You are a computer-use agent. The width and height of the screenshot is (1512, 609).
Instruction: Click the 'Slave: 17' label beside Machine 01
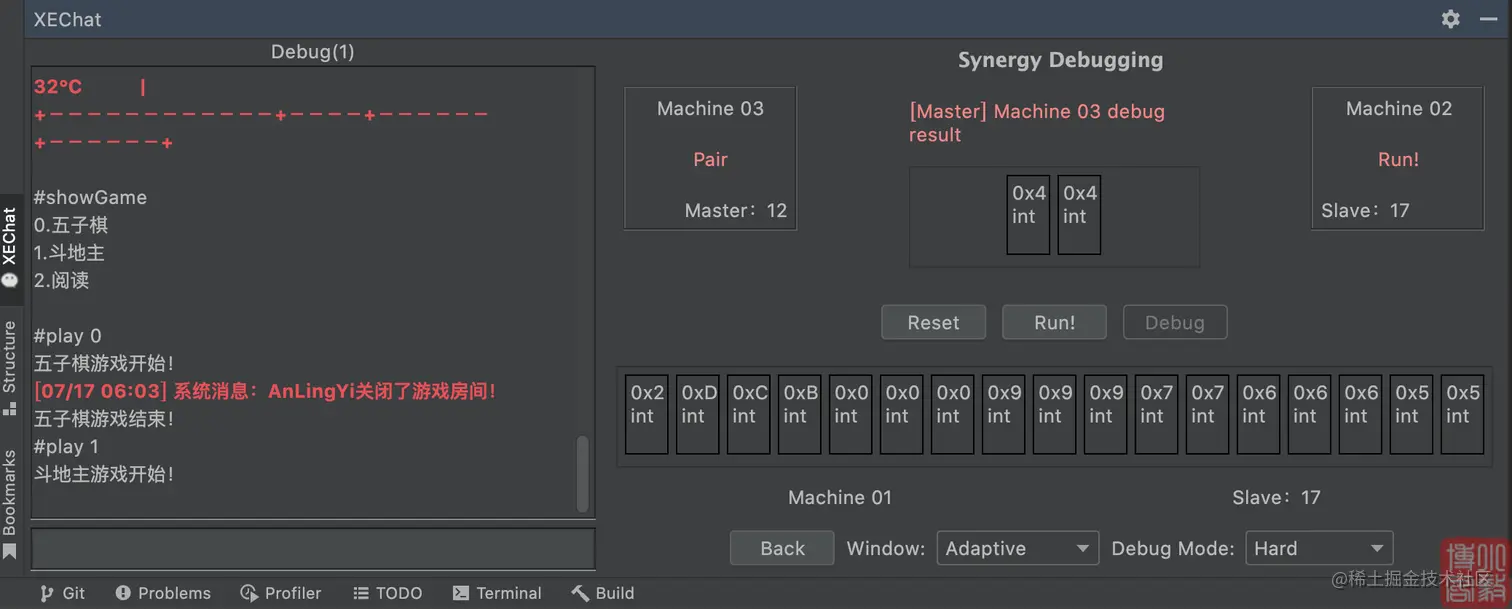(1276, 497)
